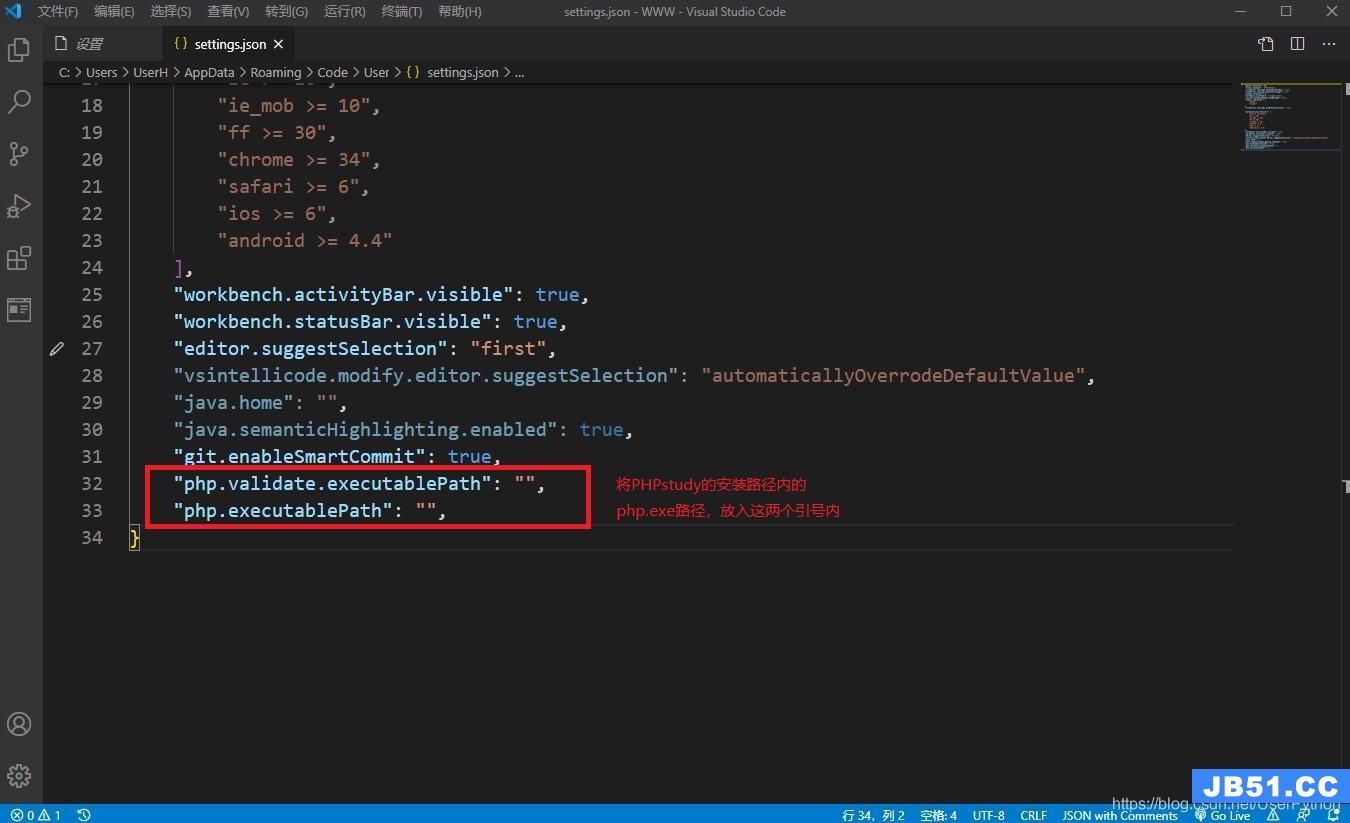Image resolution: width=1350 pixels, height=823 pixels.
Task: Open the 运行(R) menu
Action: pos(345,12)
